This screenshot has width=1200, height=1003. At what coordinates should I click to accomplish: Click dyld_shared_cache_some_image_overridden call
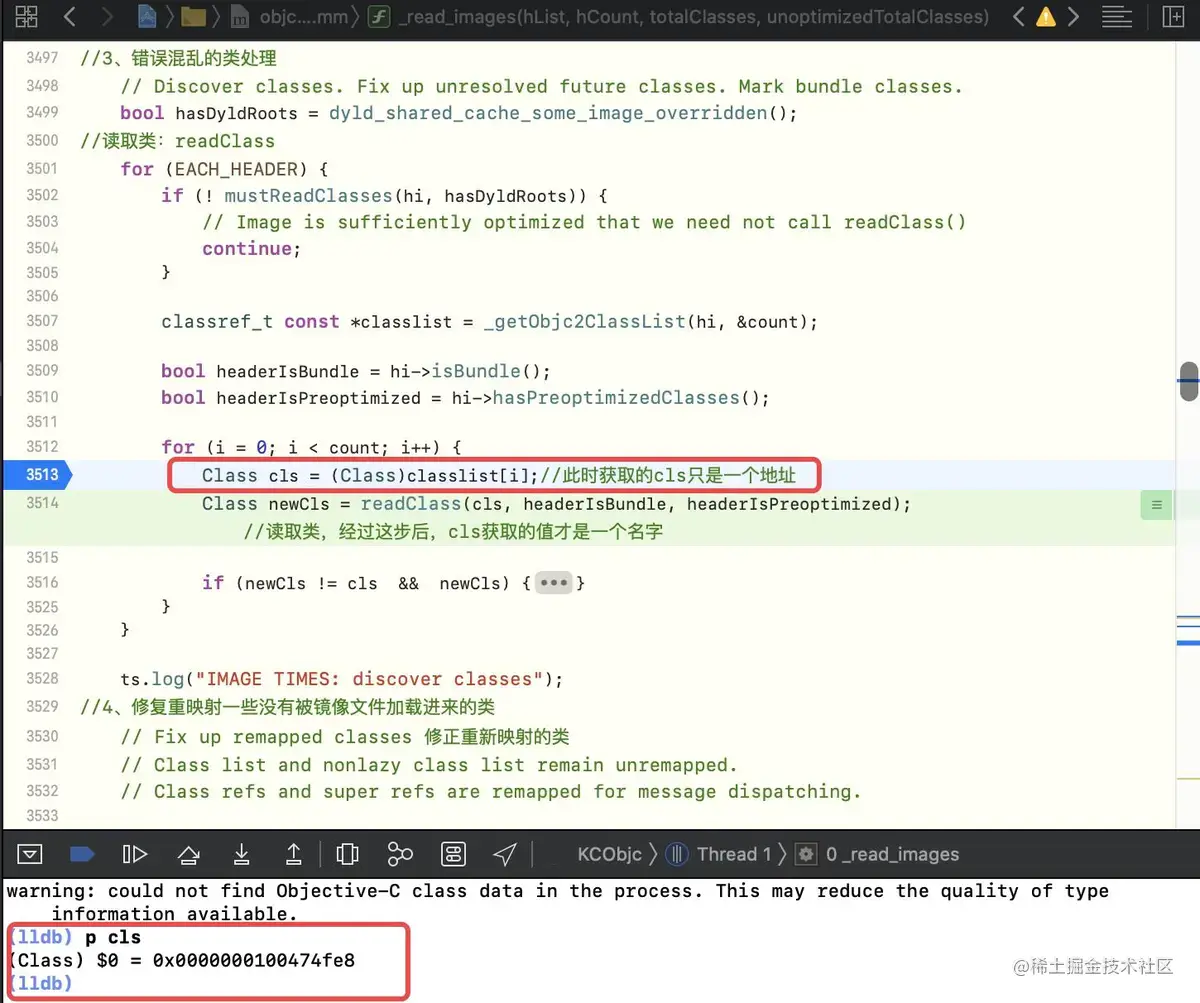coord(548,113)
